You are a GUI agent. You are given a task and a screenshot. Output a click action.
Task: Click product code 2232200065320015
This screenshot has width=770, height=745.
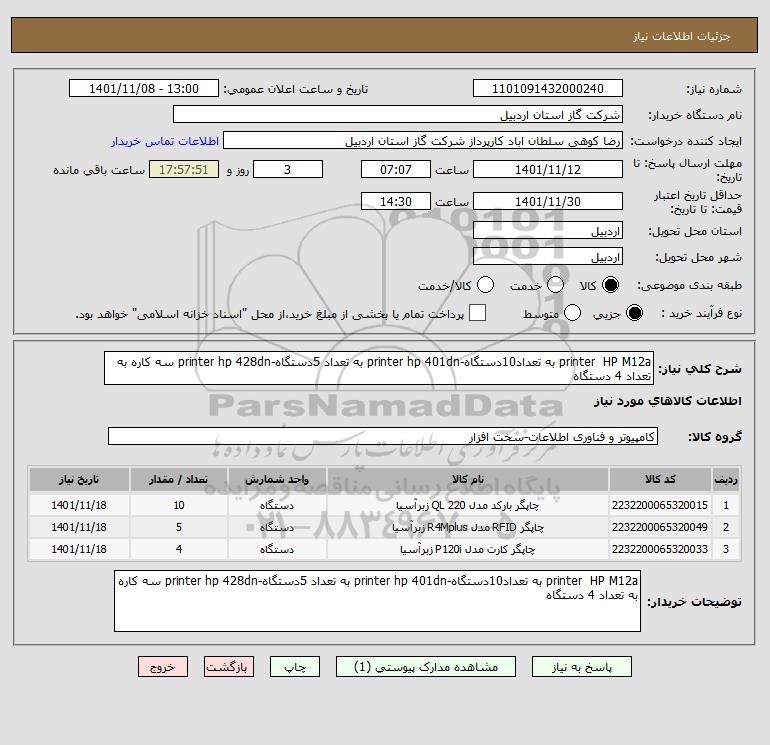660,505
